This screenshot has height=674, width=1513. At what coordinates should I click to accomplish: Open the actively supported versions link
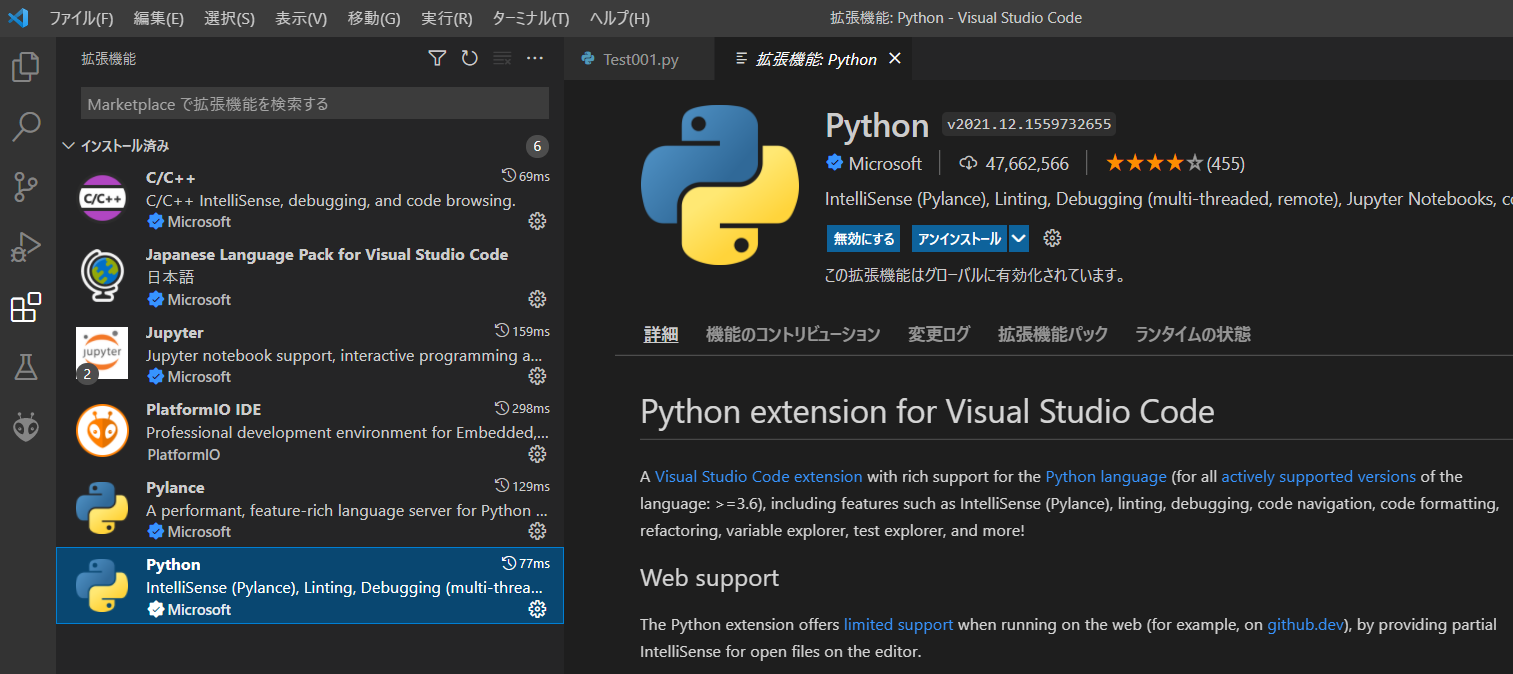[1318, 477]
